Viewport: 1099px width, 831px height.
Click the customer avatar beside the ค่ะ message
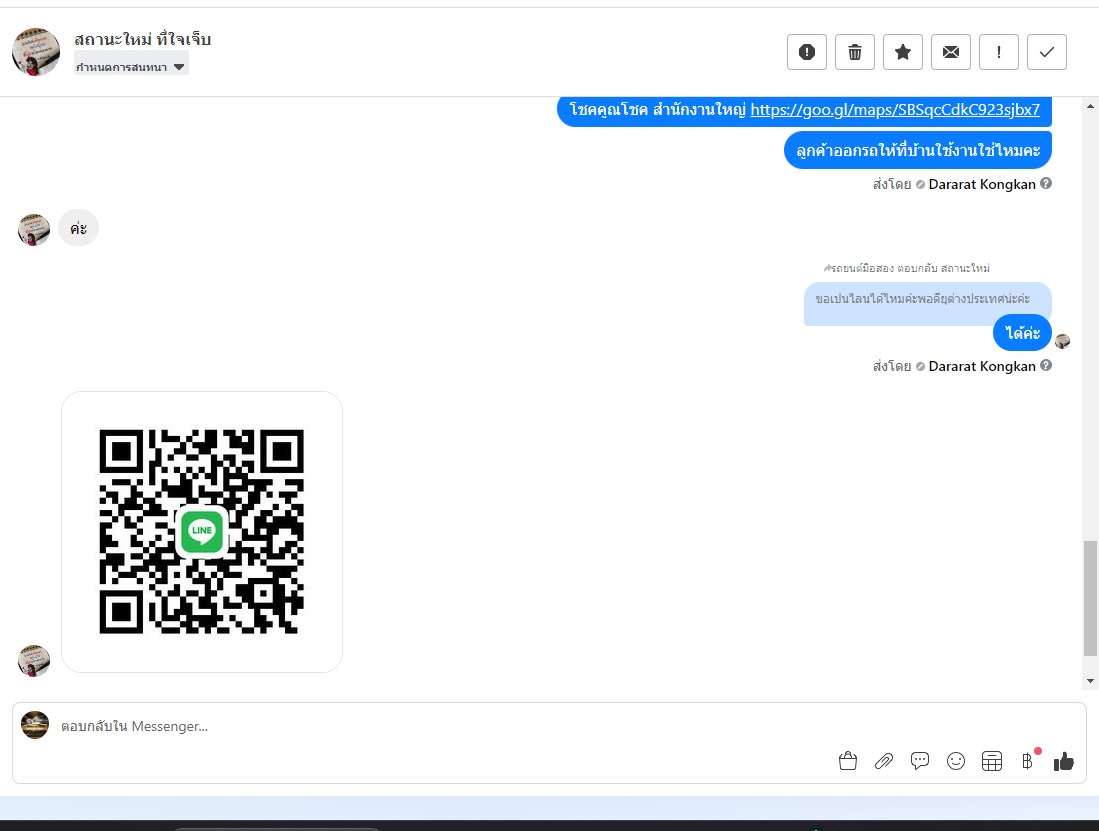coord(34,230)
